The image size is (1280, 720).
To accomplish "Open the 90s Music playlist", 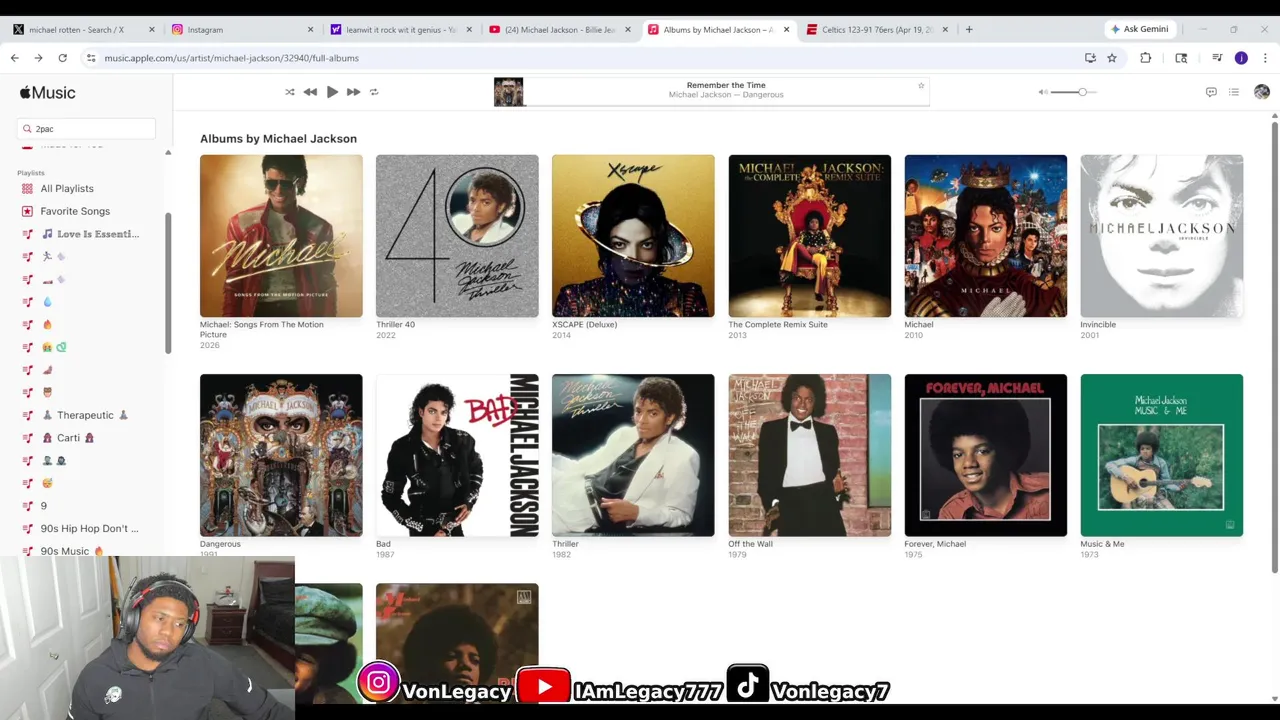I will pos(72,551).
